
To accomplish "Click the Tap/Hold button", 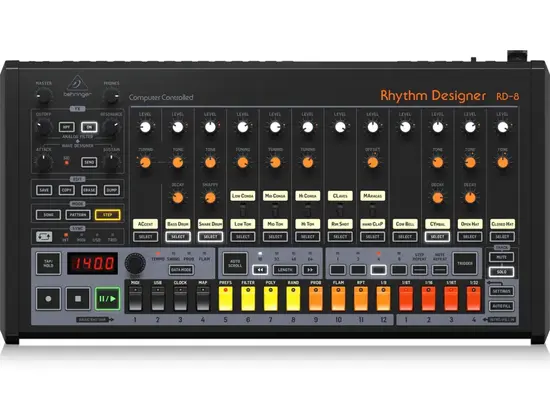I will [48, 264].
